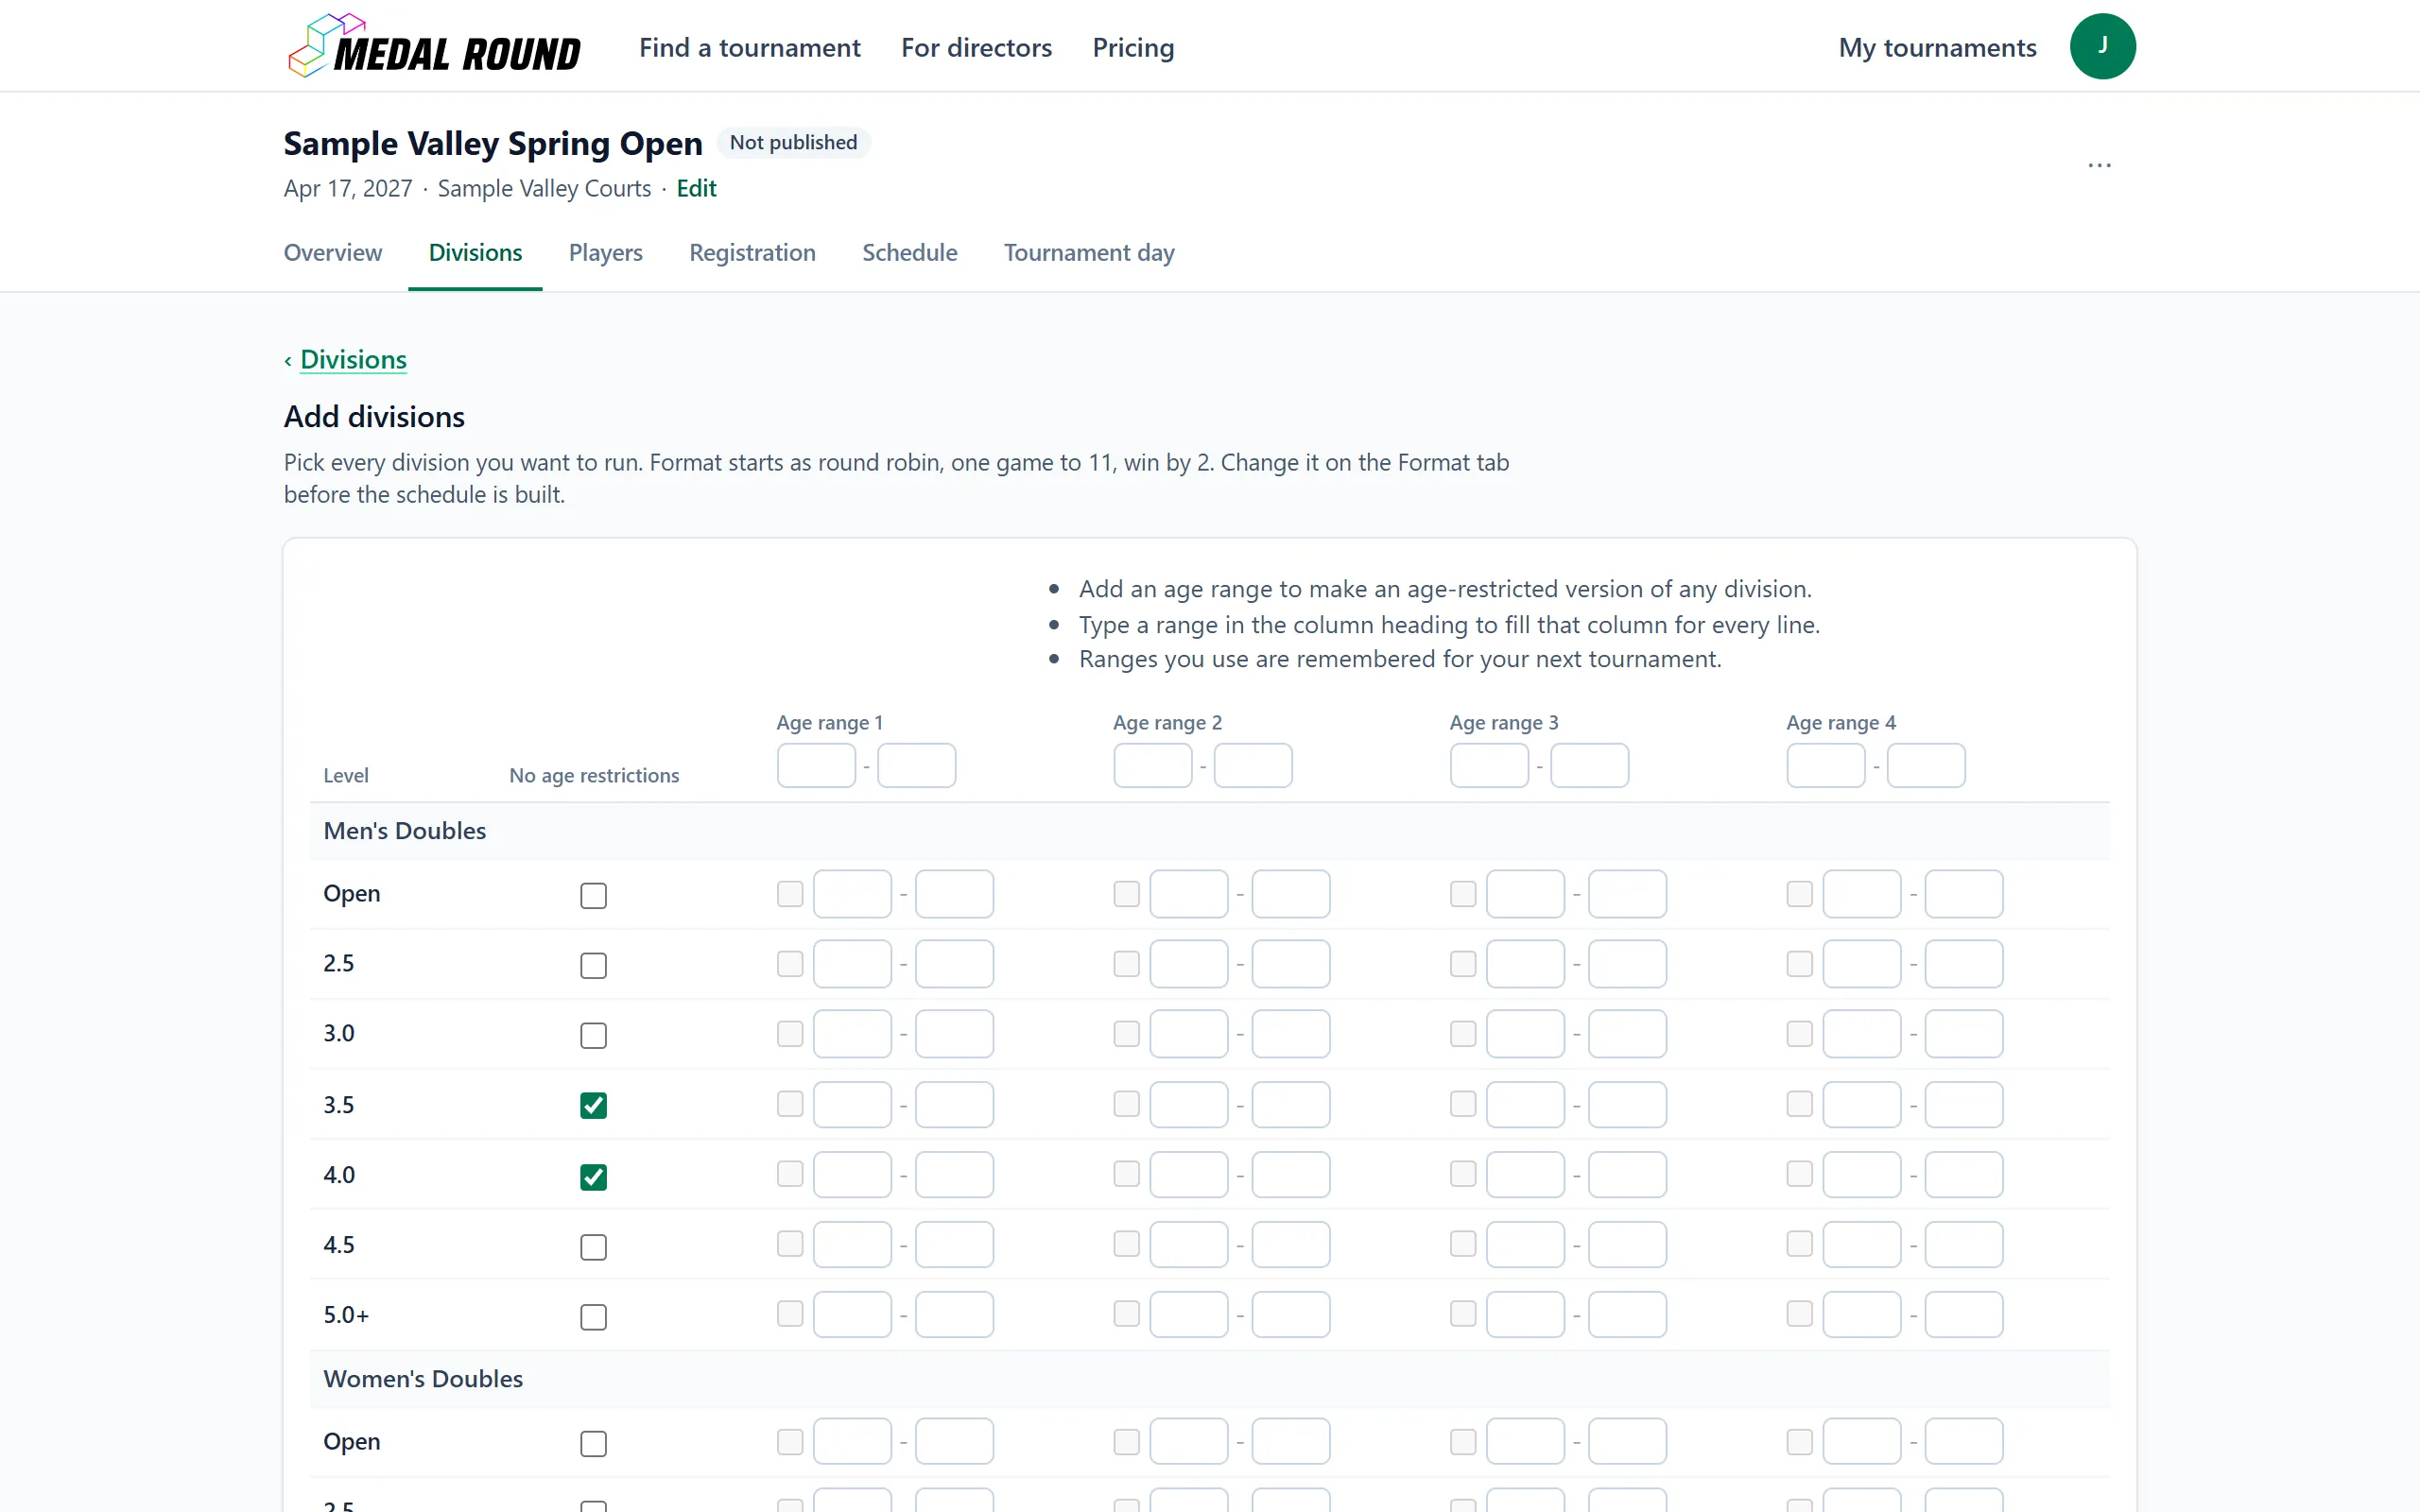This screenshot has width=2420, height=1512.
Task: Check Men's Doubles Open no age restrictions
Action: point(593,895)
